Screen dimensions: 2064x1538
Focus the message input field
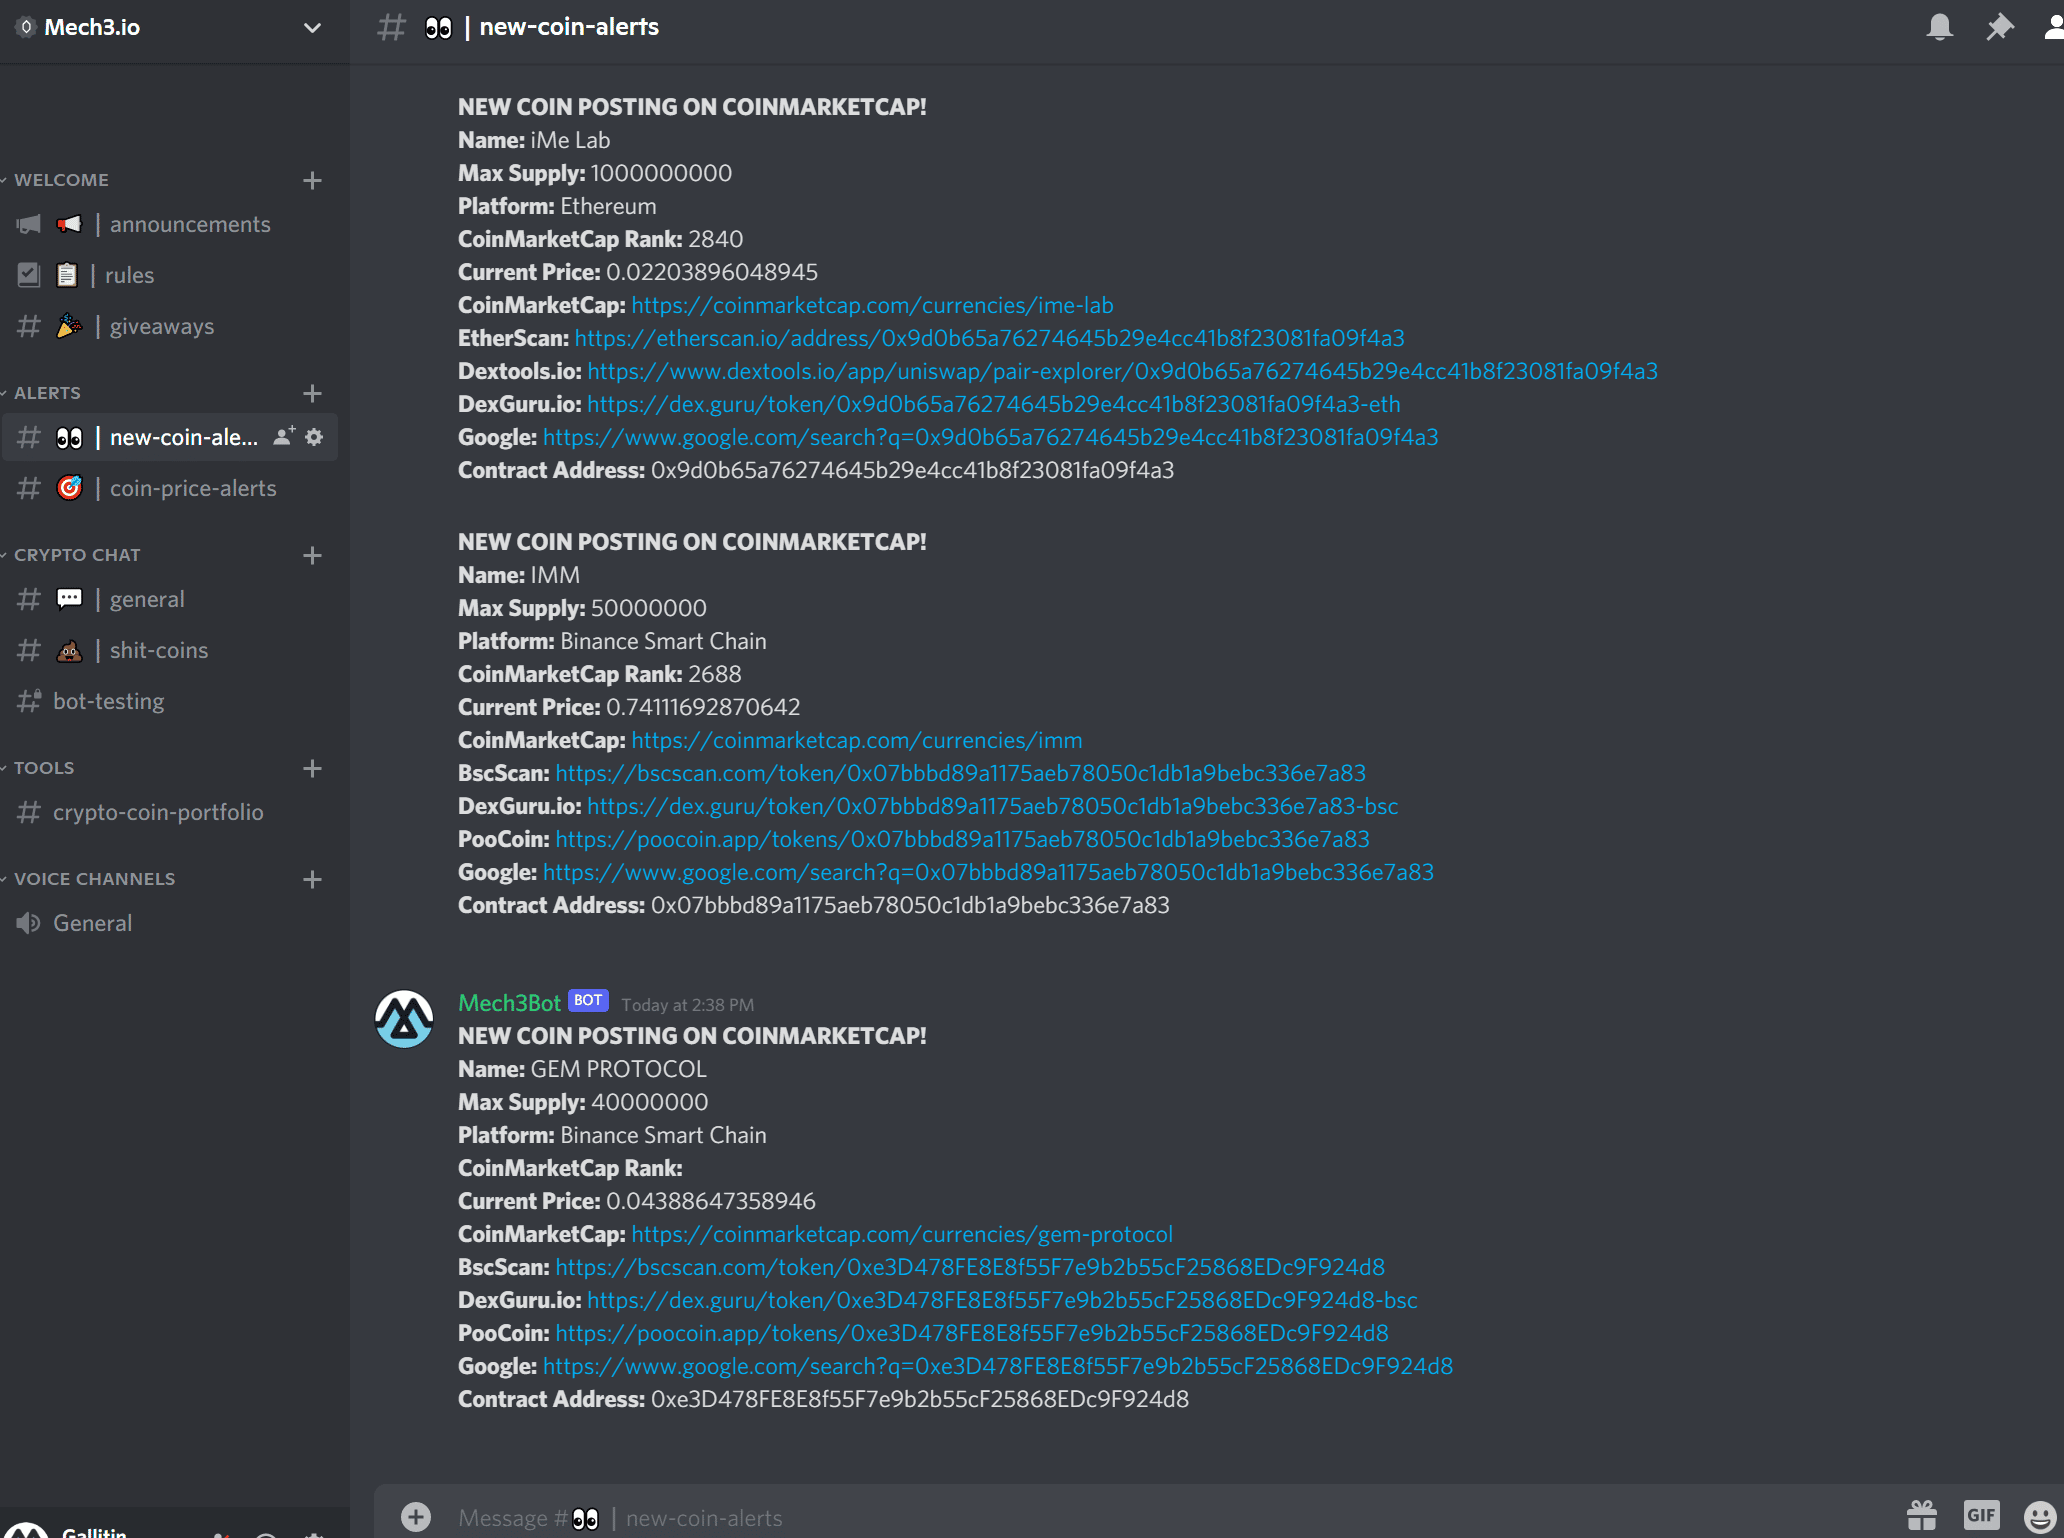point(1100,1517)
